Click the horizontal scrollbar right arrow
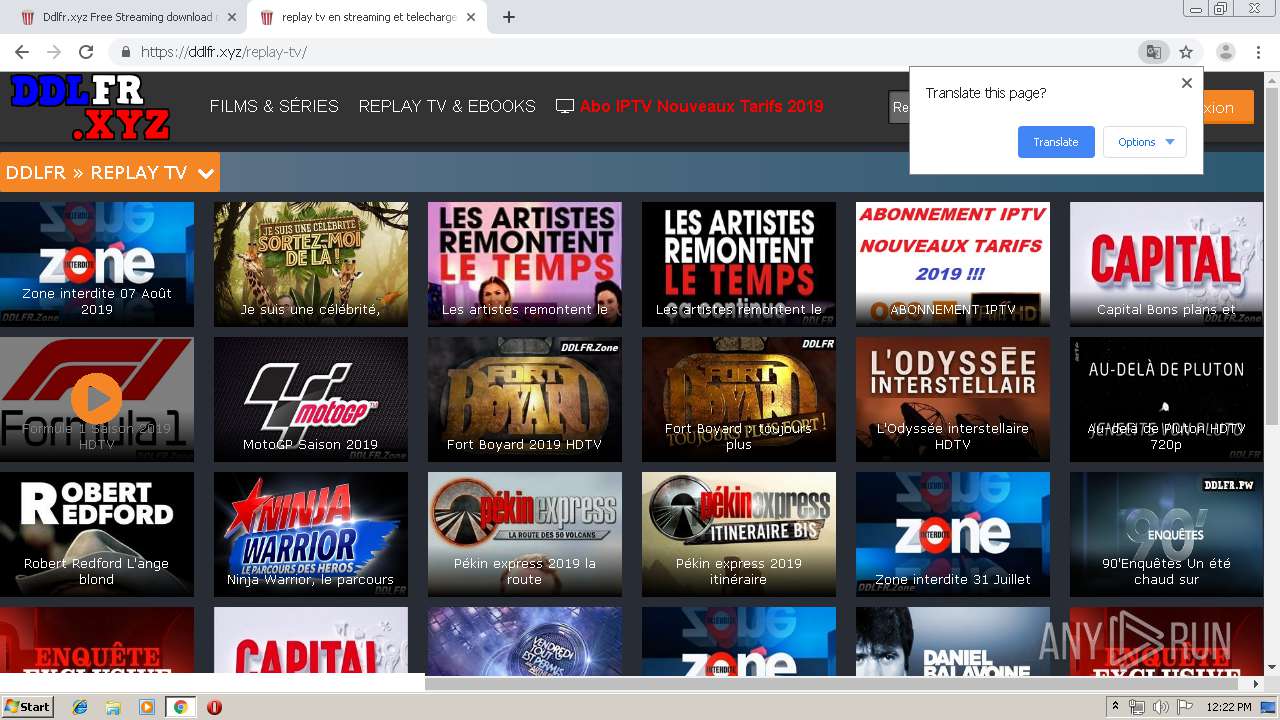Viewport: 1280px width, 720px height. 1257,684
